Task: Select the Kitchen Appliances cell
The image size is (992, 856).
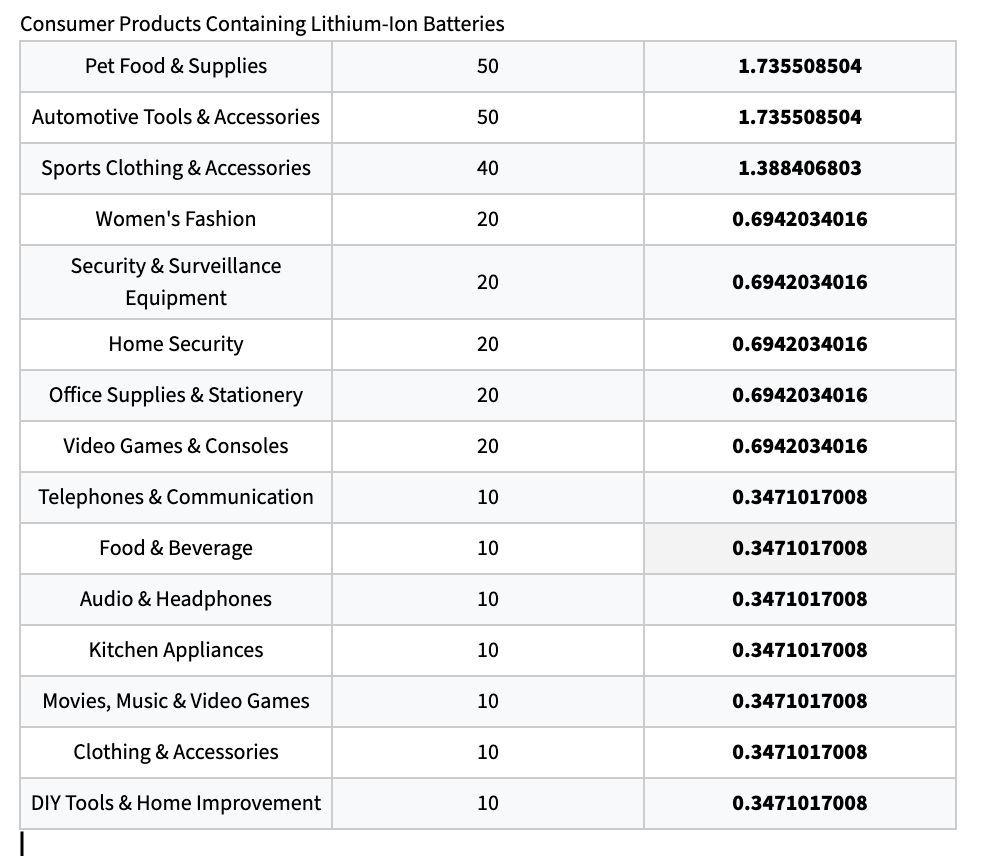Action: click(x=176, y=650)
